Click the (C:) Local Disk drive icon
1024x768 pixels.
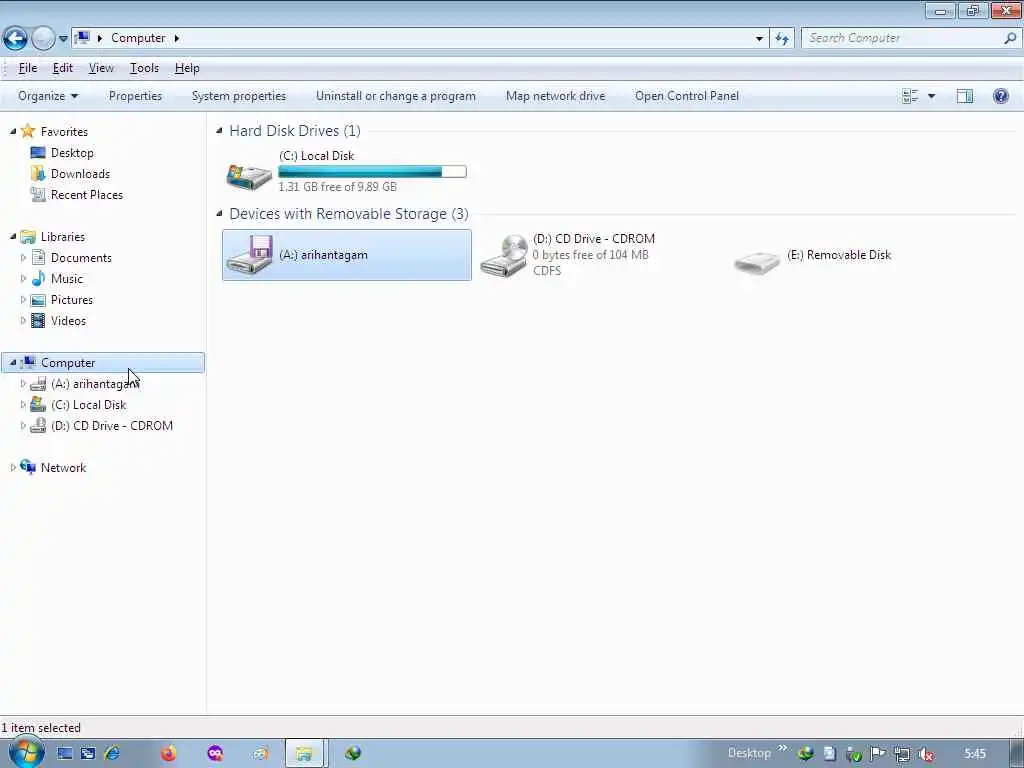tap(249, 176)
